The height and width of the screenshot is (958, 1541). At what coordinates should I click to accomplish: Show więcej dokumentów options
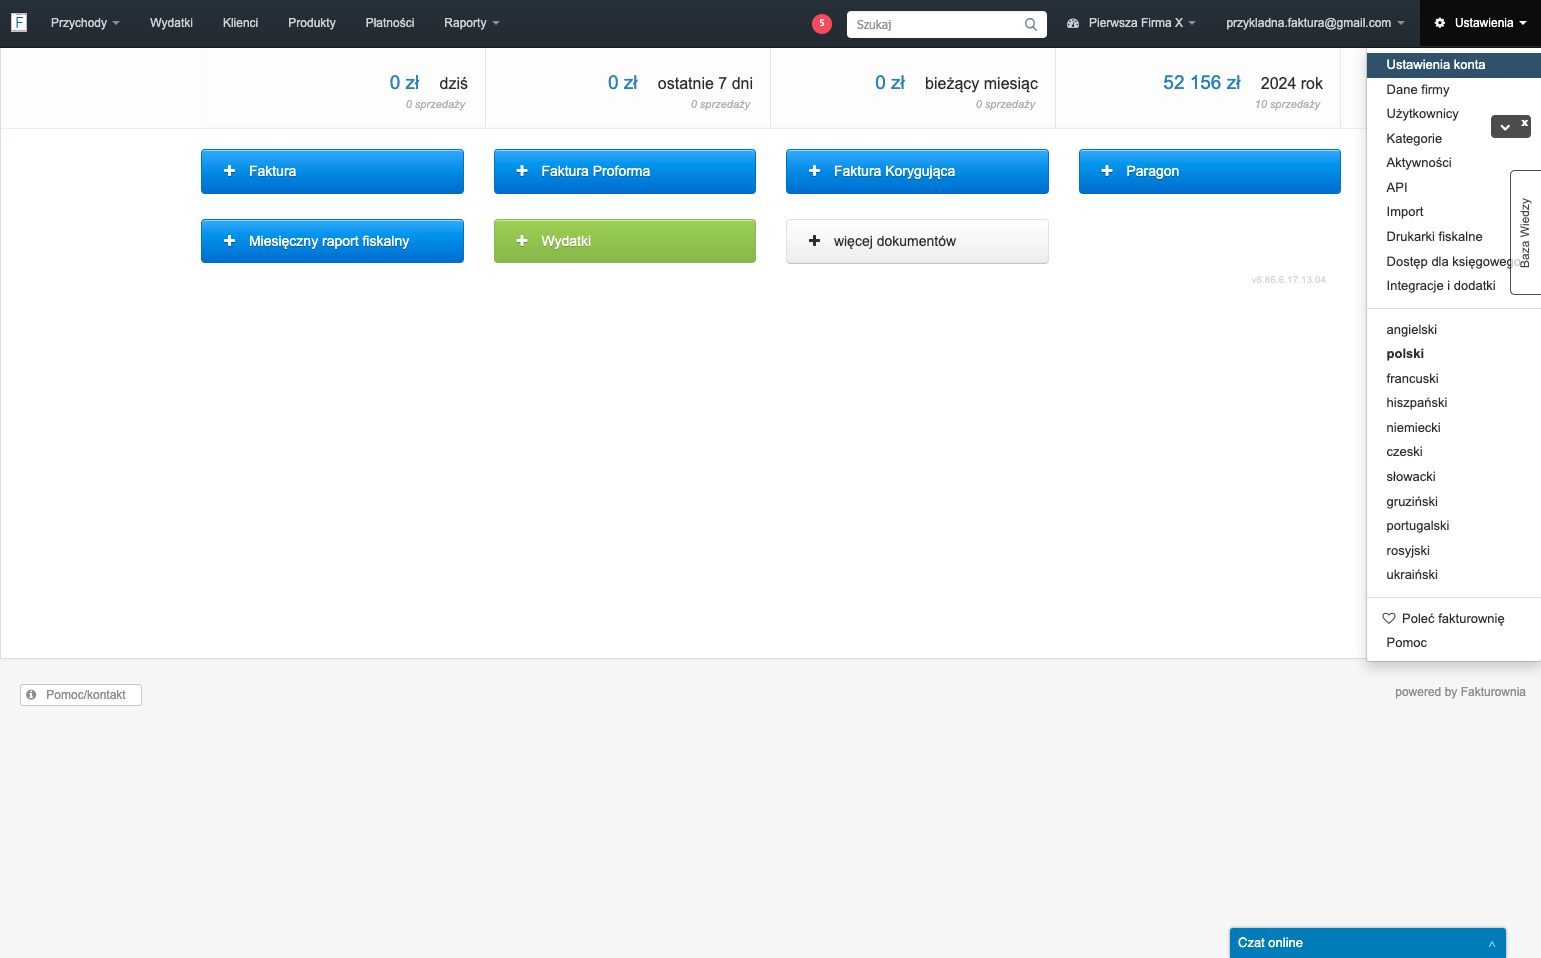pyautogui.click(x=917, y=241)
